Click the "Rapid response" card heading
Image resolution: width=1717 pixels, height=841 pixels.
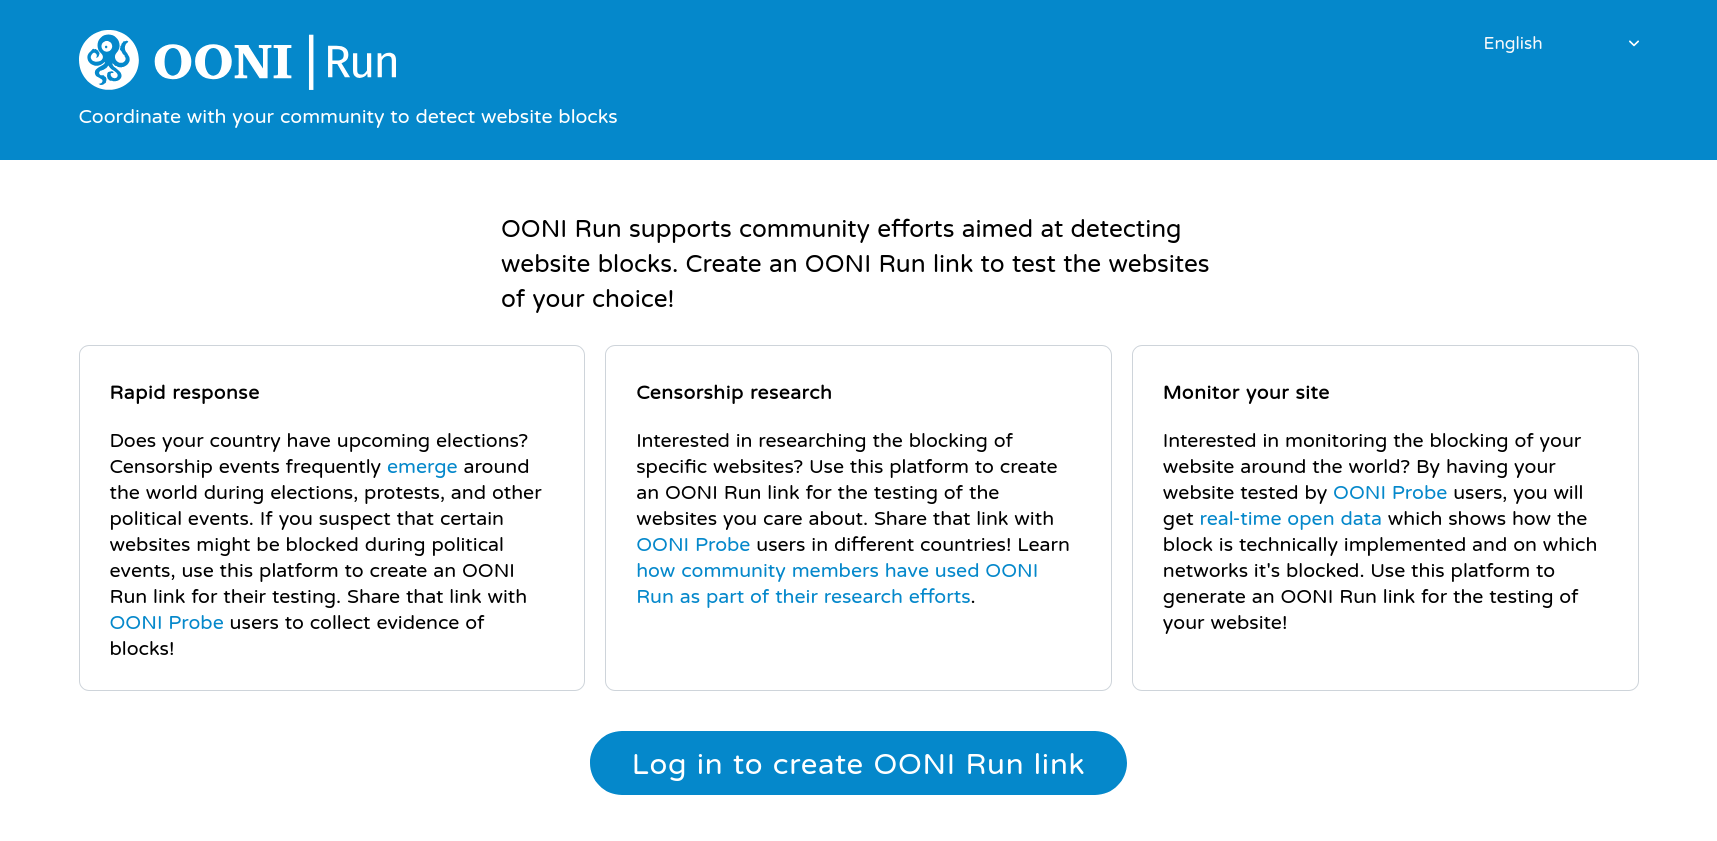(184, 393)
